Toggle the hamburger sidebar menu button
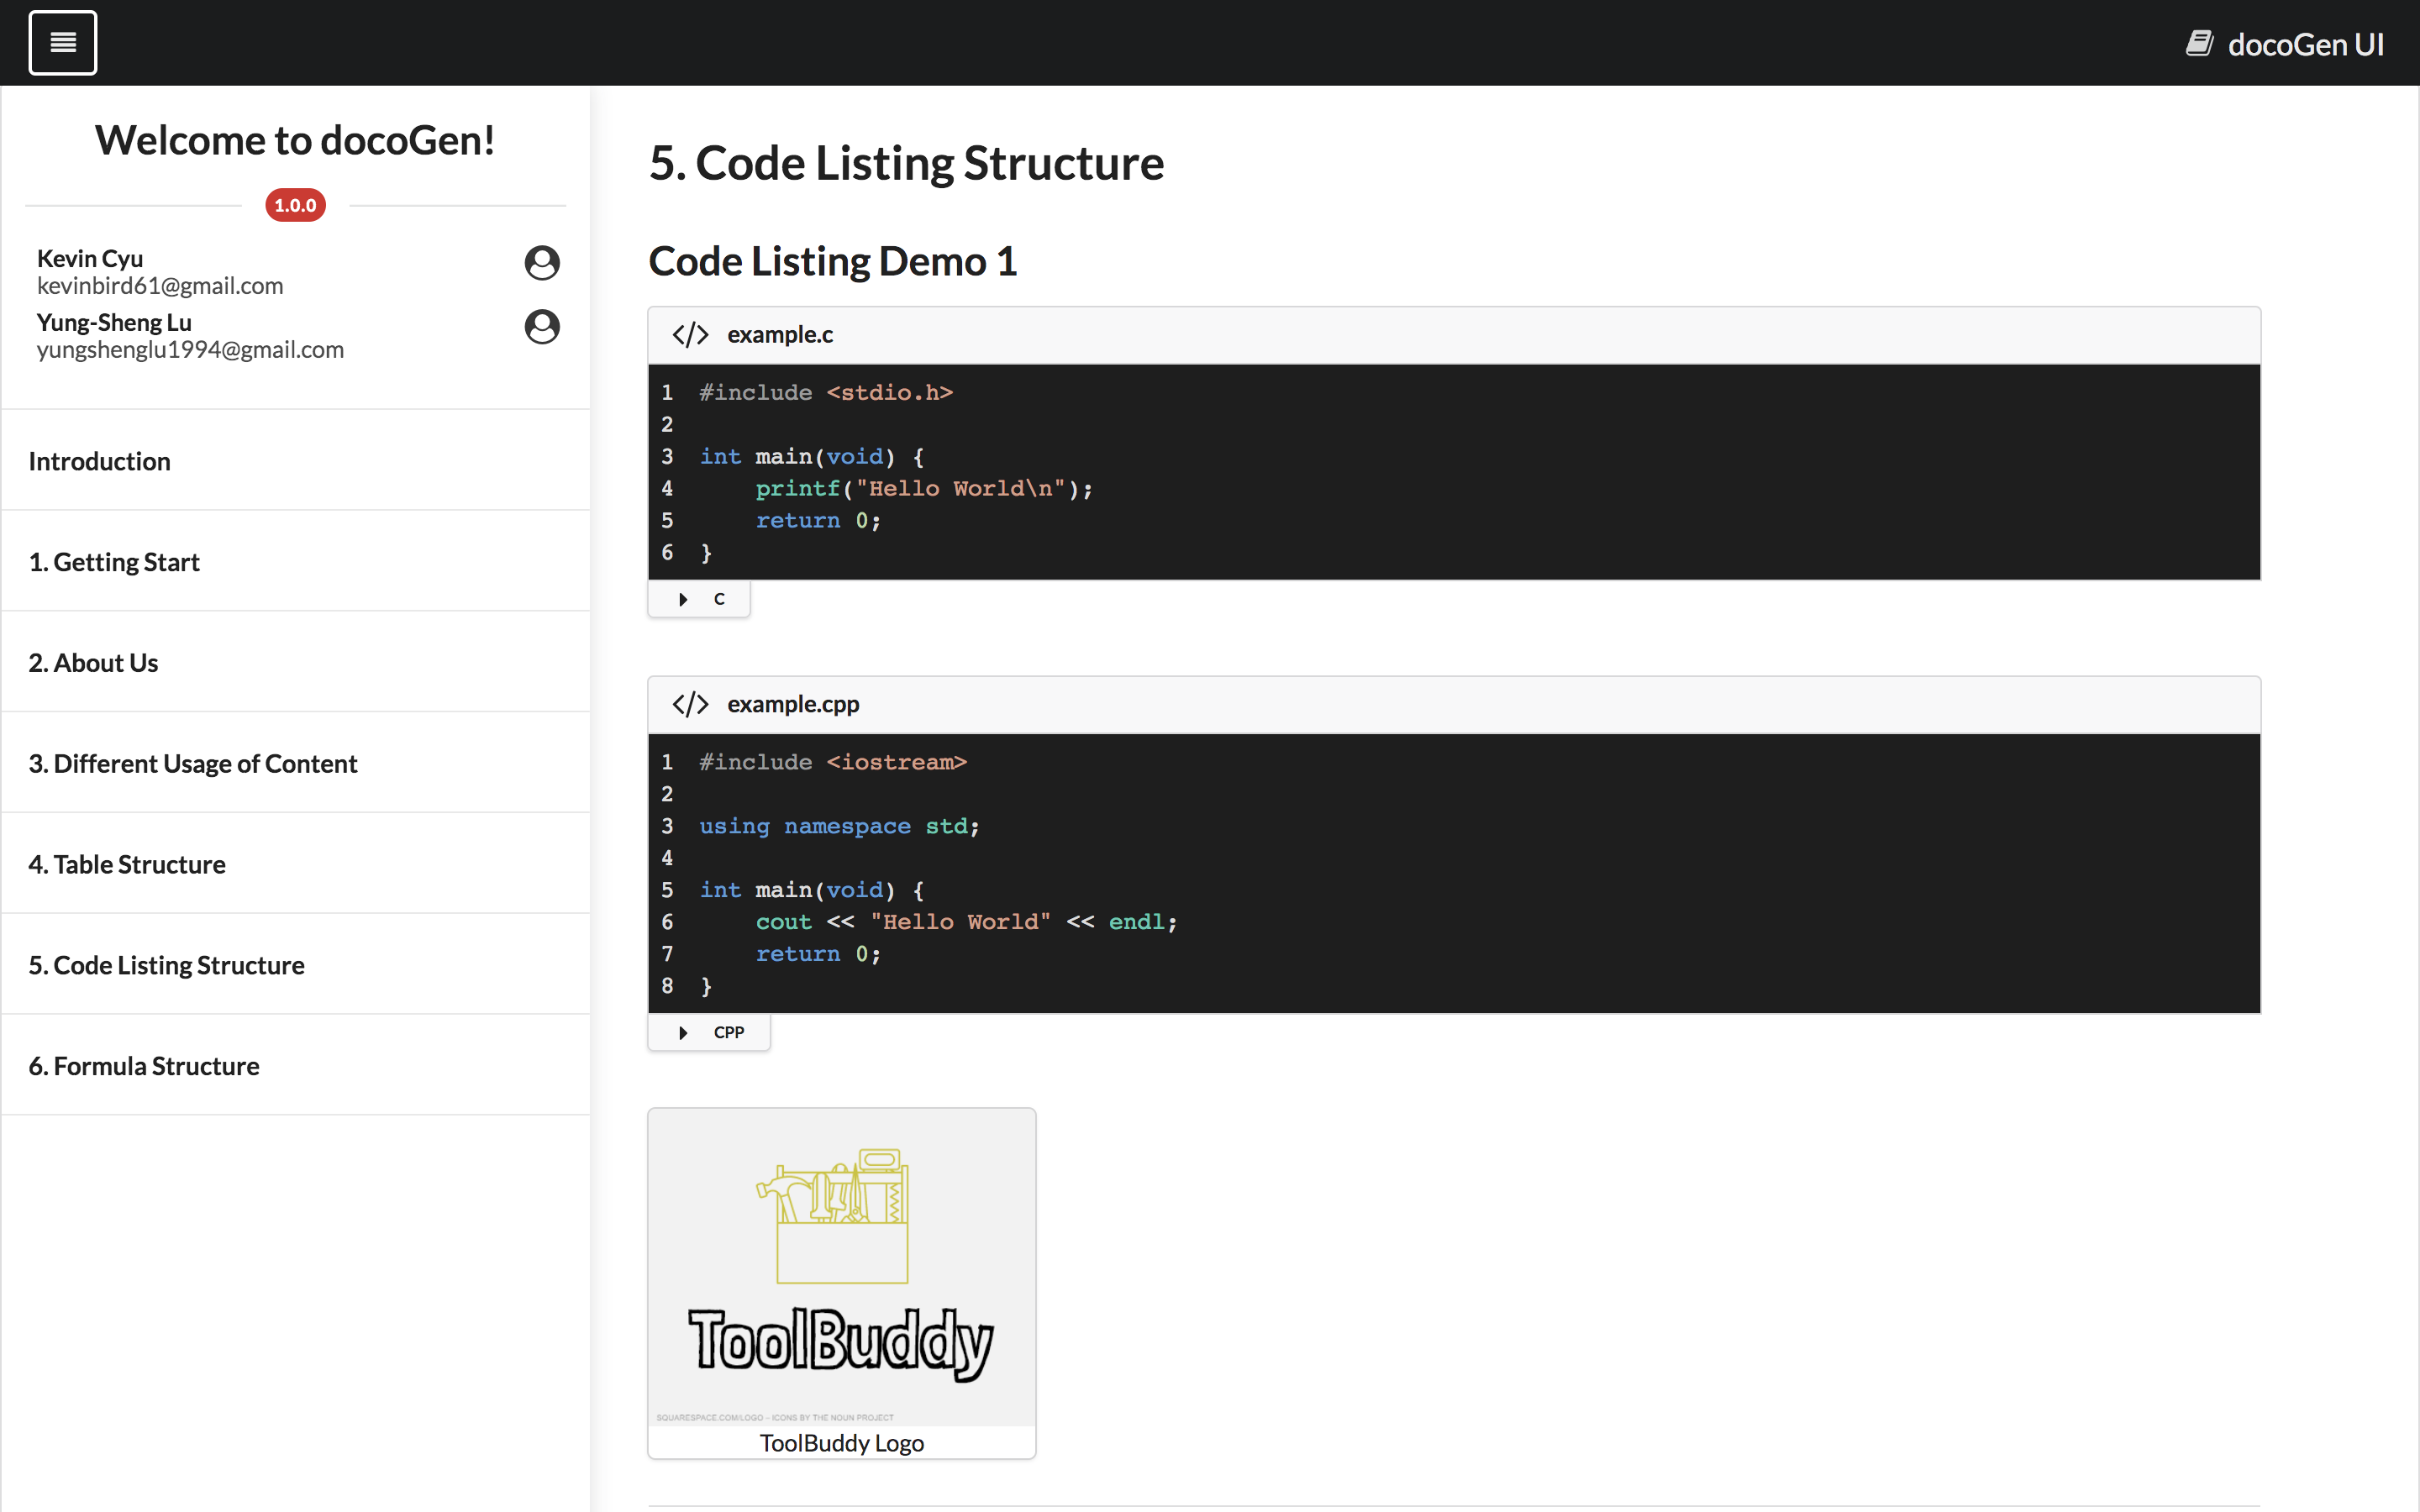The image size is (2420, 1512). (x=63, y=43)
